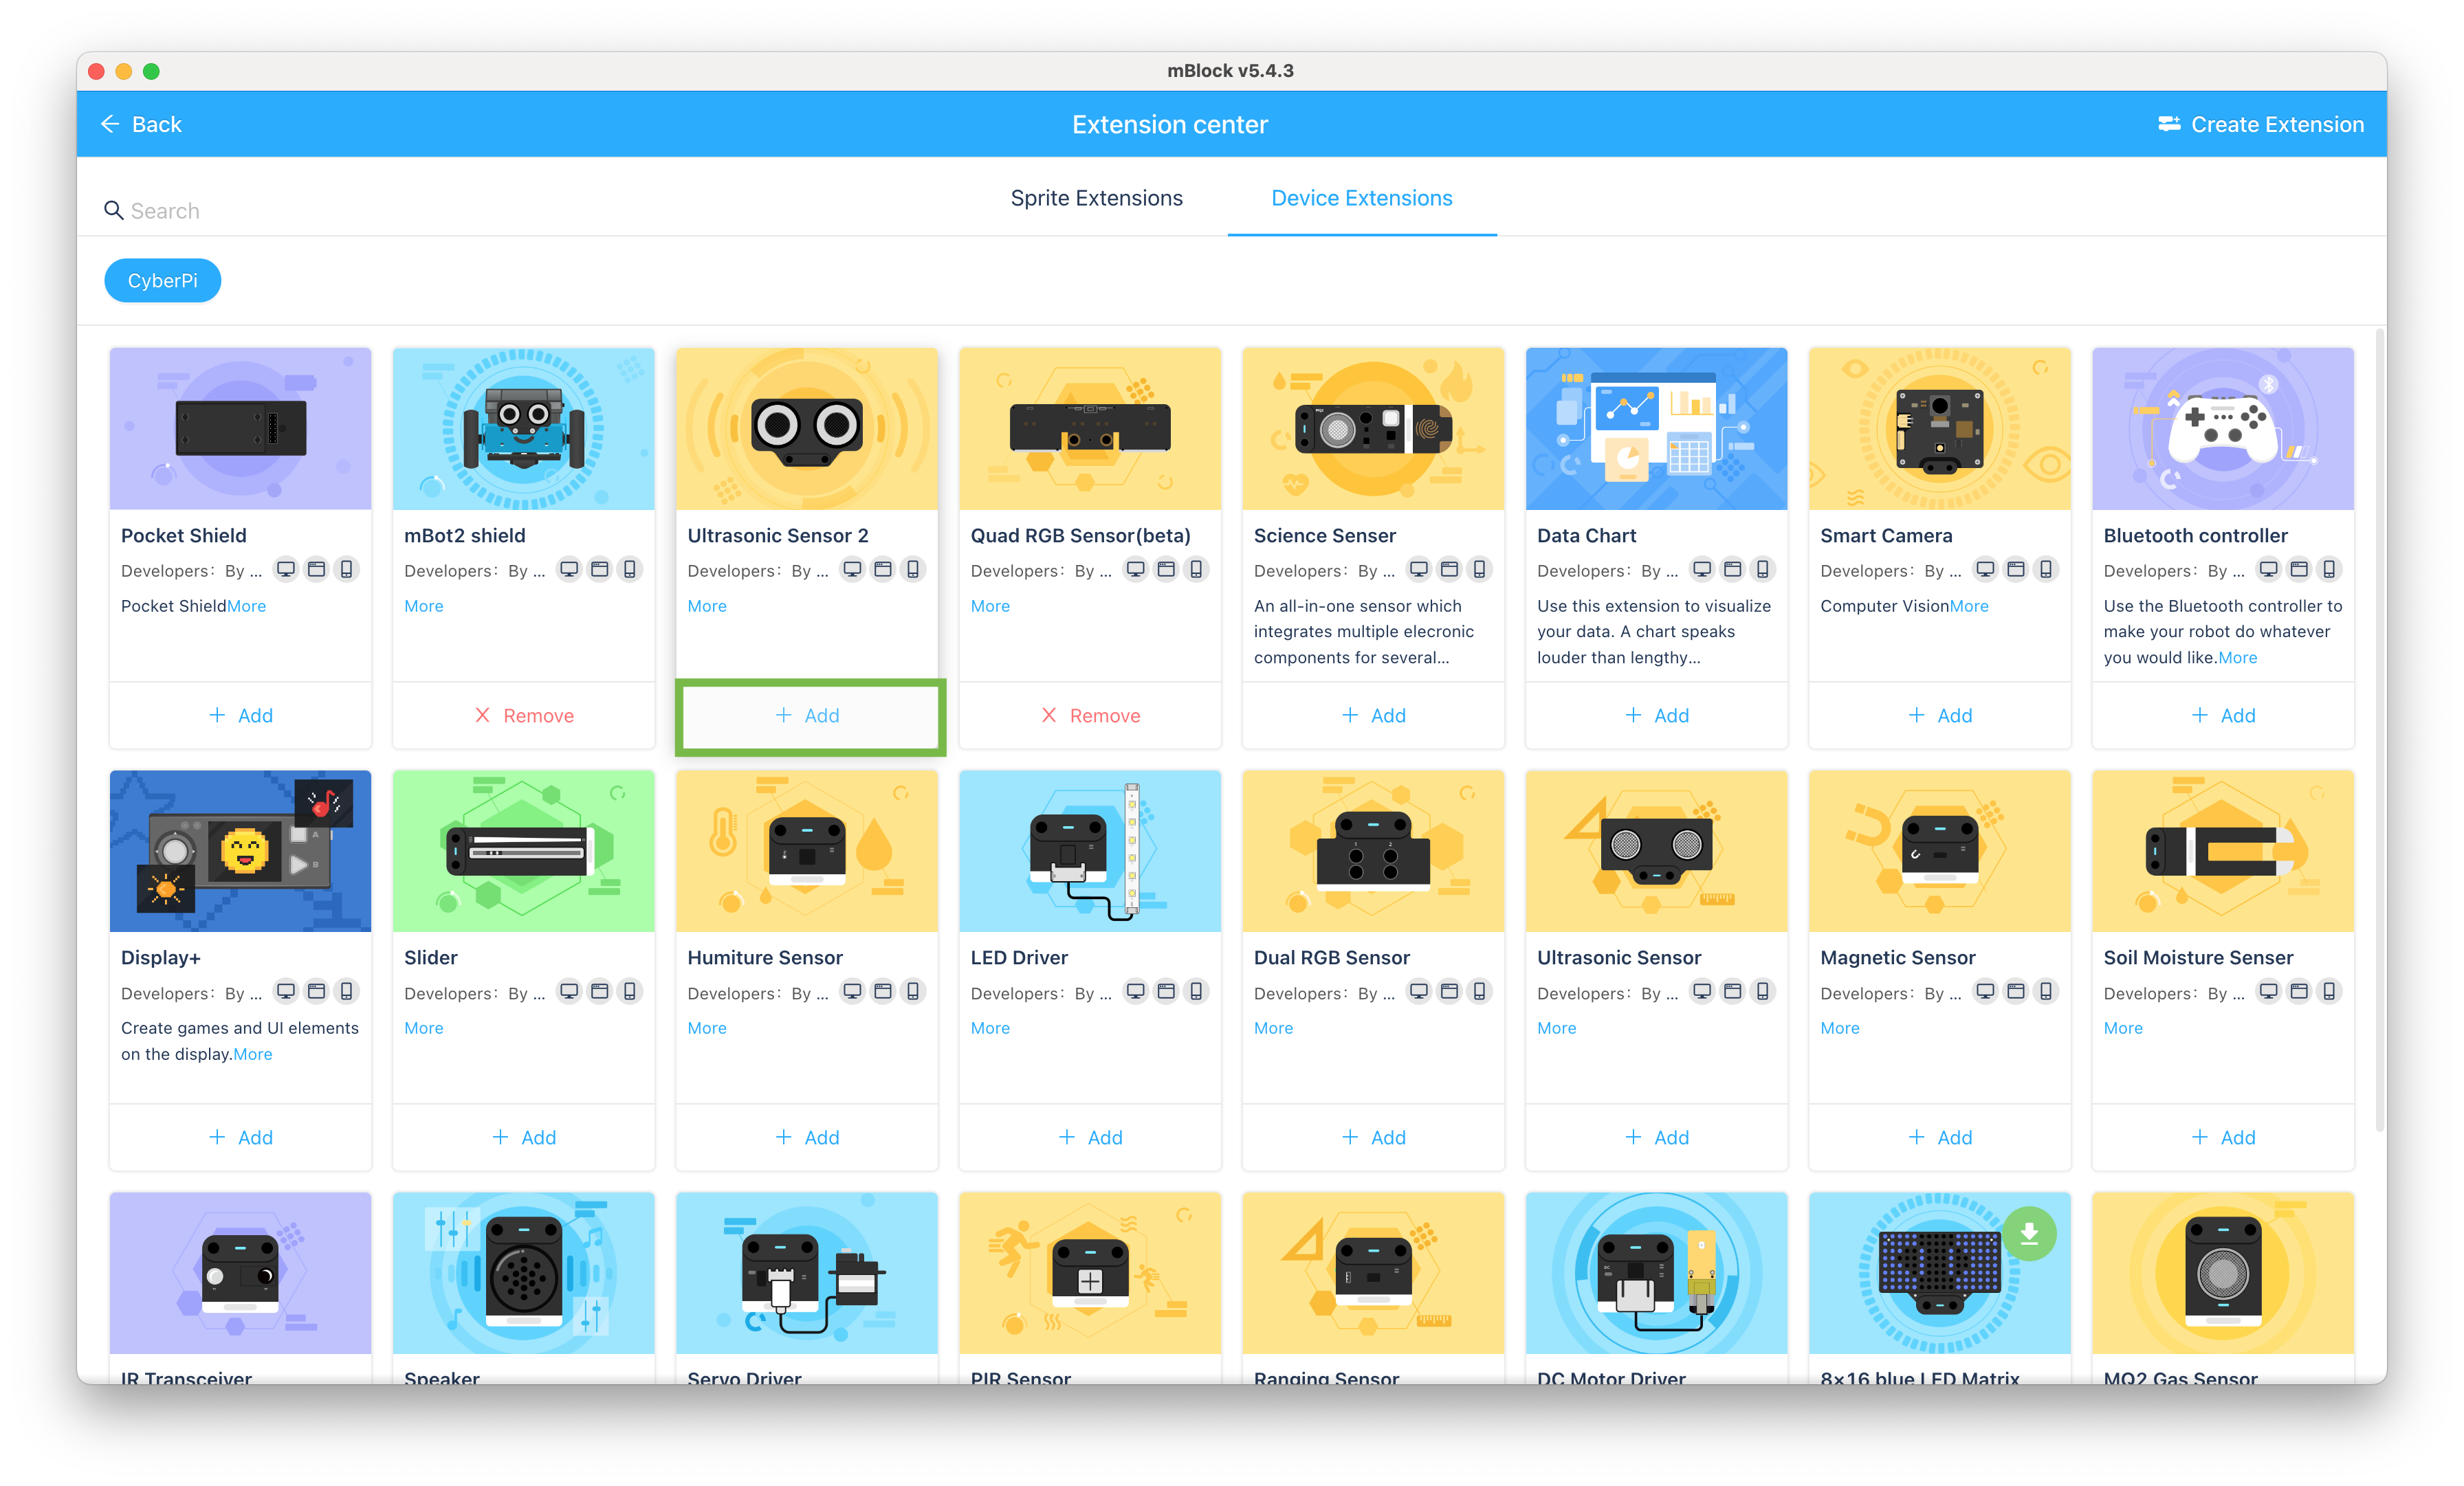This screenshot has height=1486, width=2464.
Task: Add the Dual RGB Sensor extension
Action: [x=1373, y=1137]
